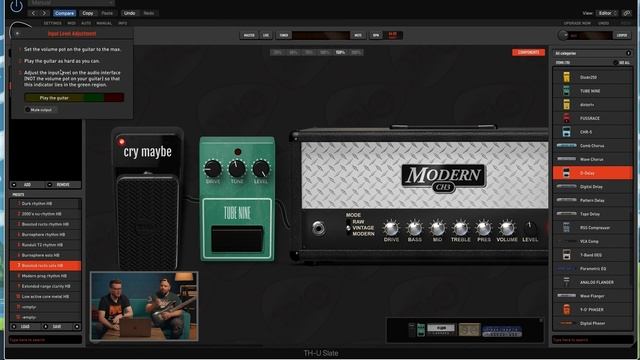Adjust the Tube Nine DRIVE knob
The image size is (640, 360).
click(x=213, y=169)
